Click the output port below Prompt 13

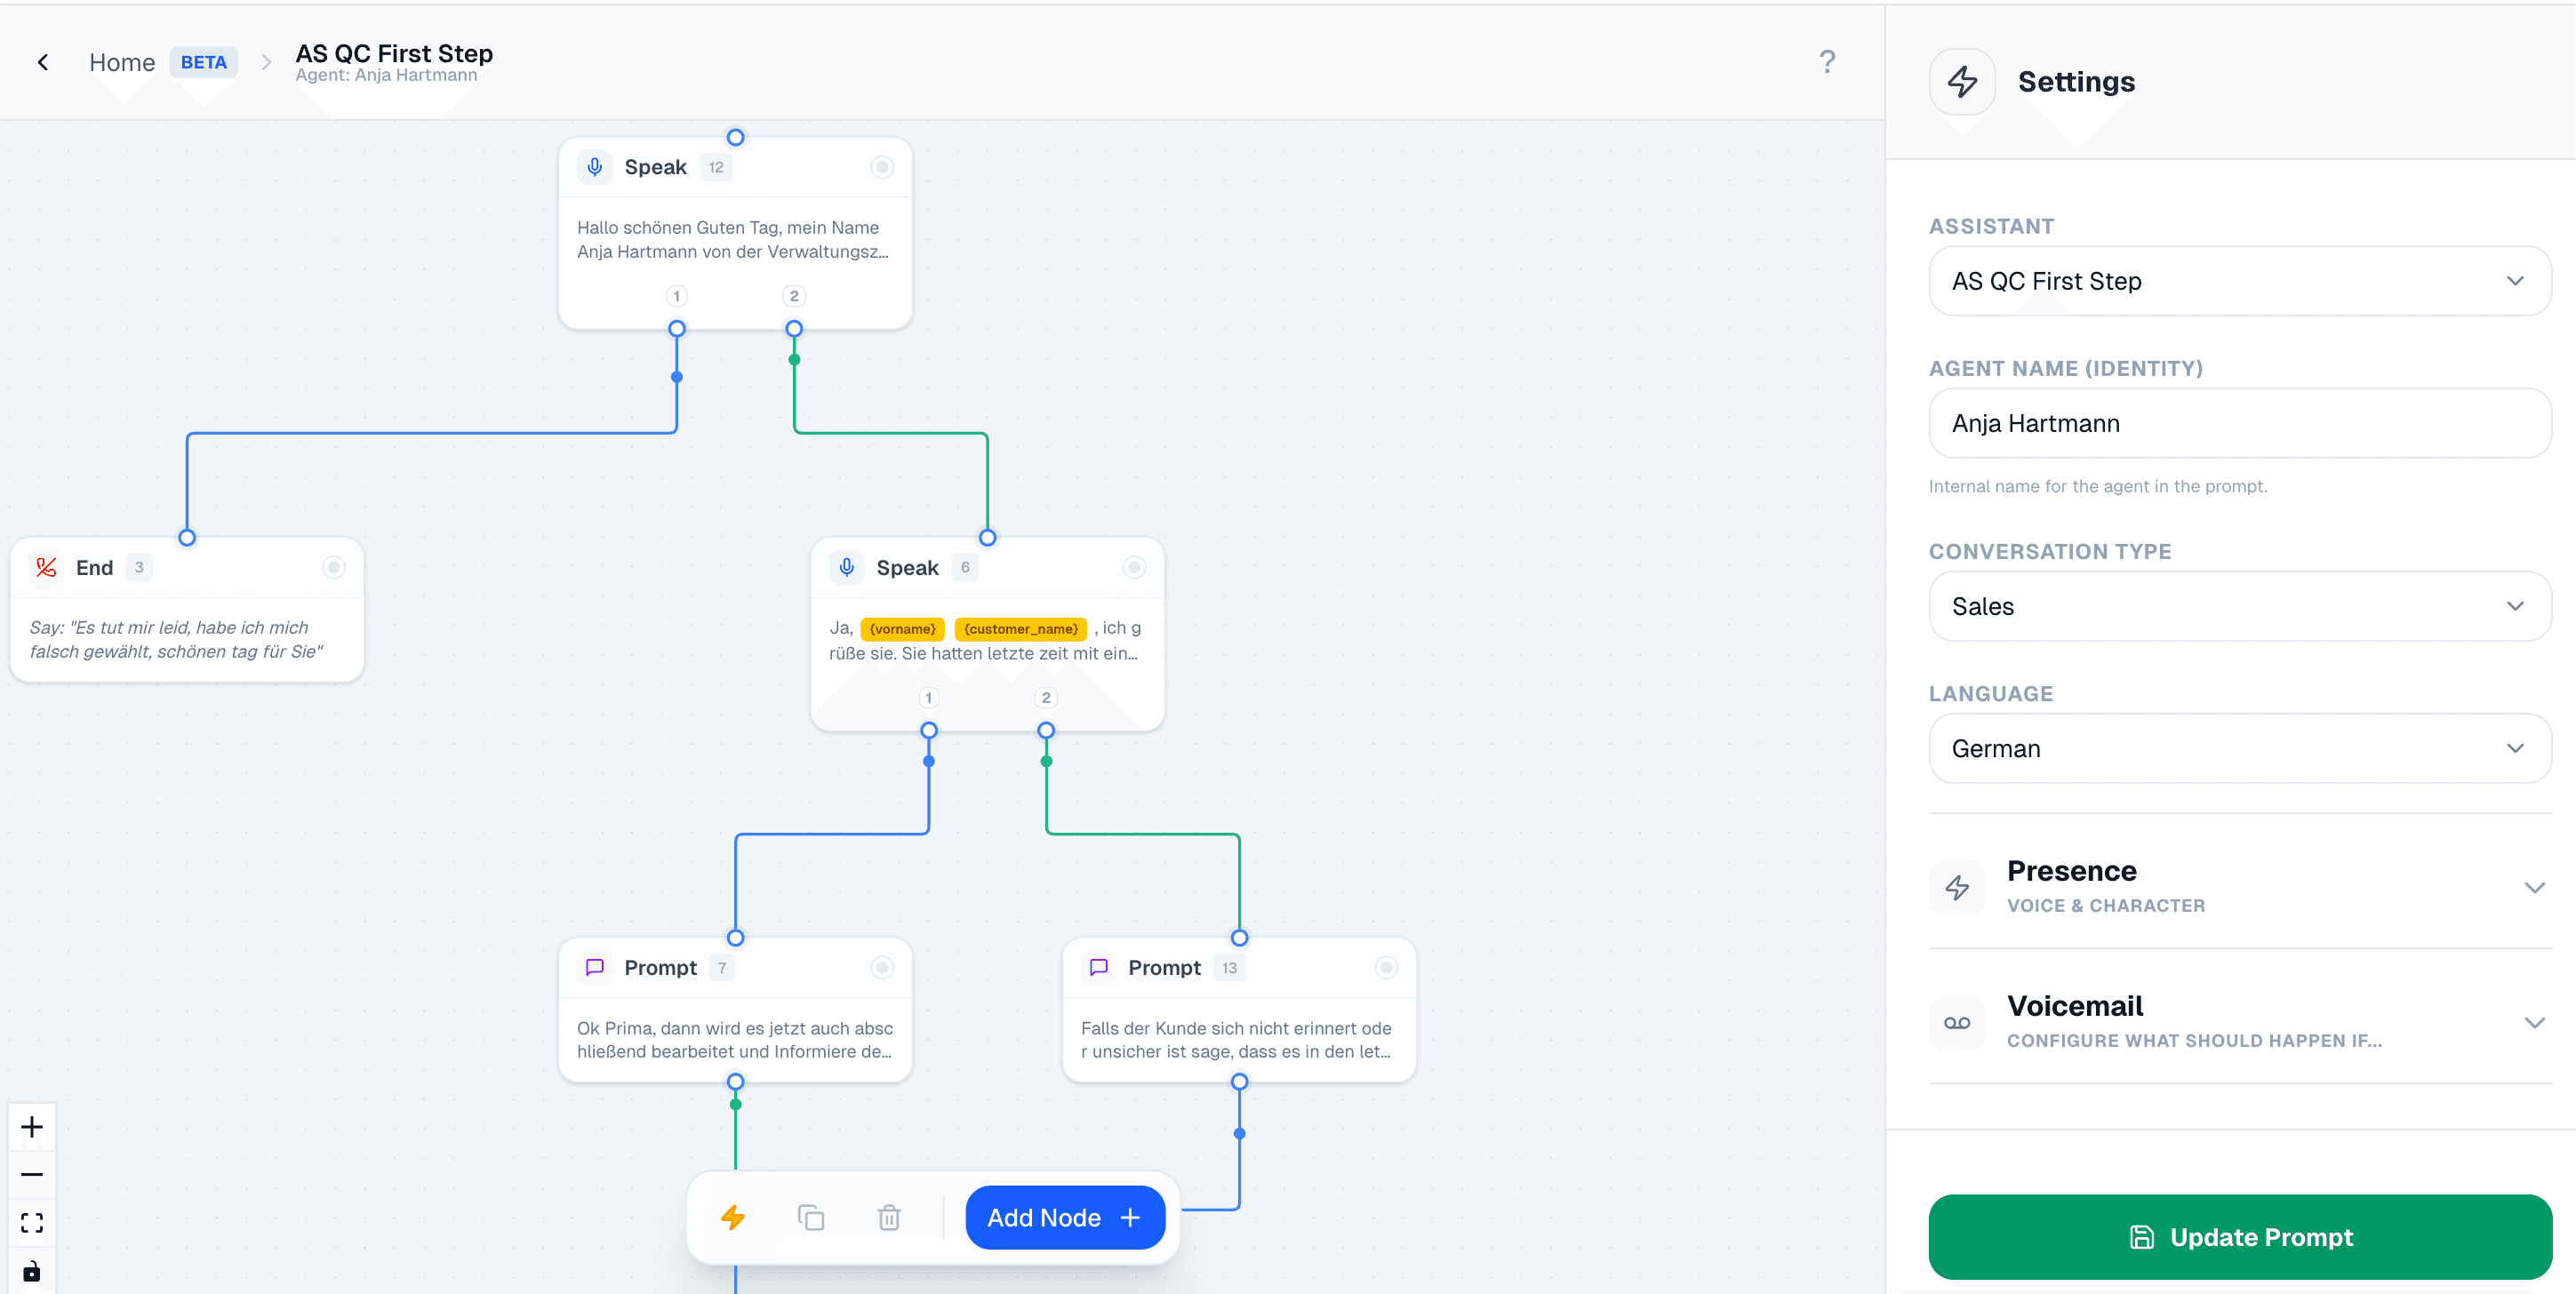pyautogui.click(x=1239, y=1082)
